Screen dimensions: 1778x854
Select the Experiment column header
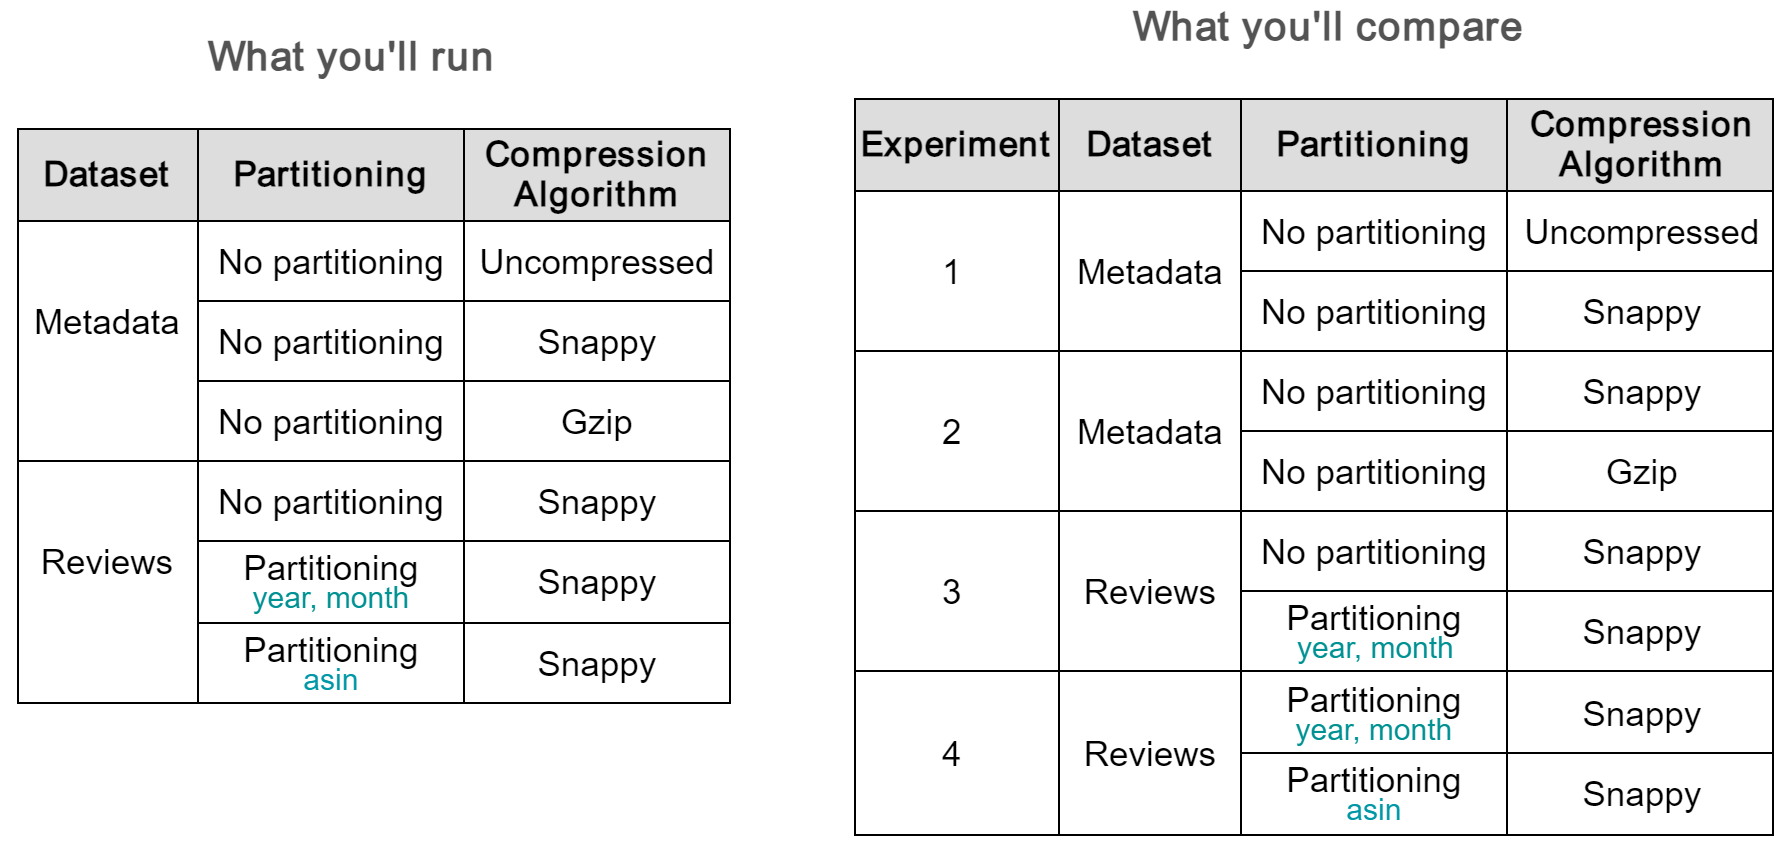[x=955, y=145]
